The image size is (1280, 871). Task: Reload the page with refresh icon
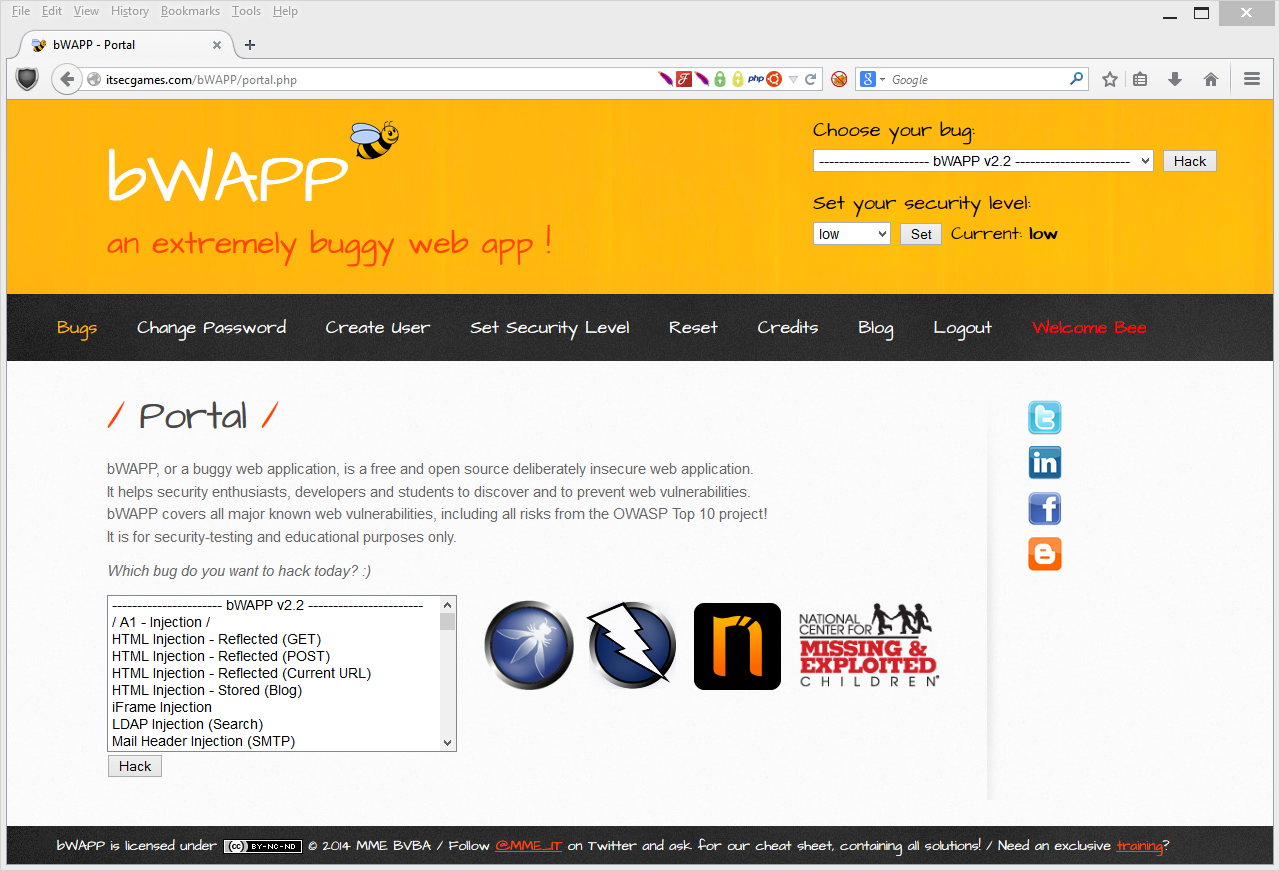tap(811, 80)
